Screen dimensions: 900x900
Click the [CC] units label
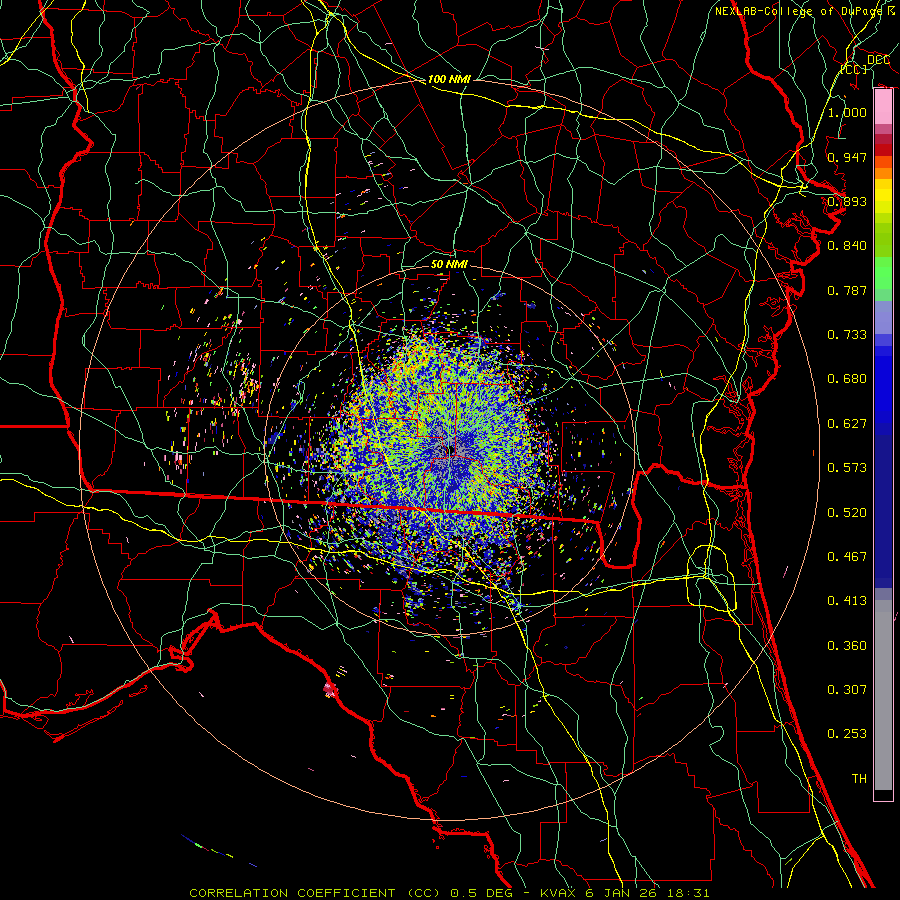854,69
